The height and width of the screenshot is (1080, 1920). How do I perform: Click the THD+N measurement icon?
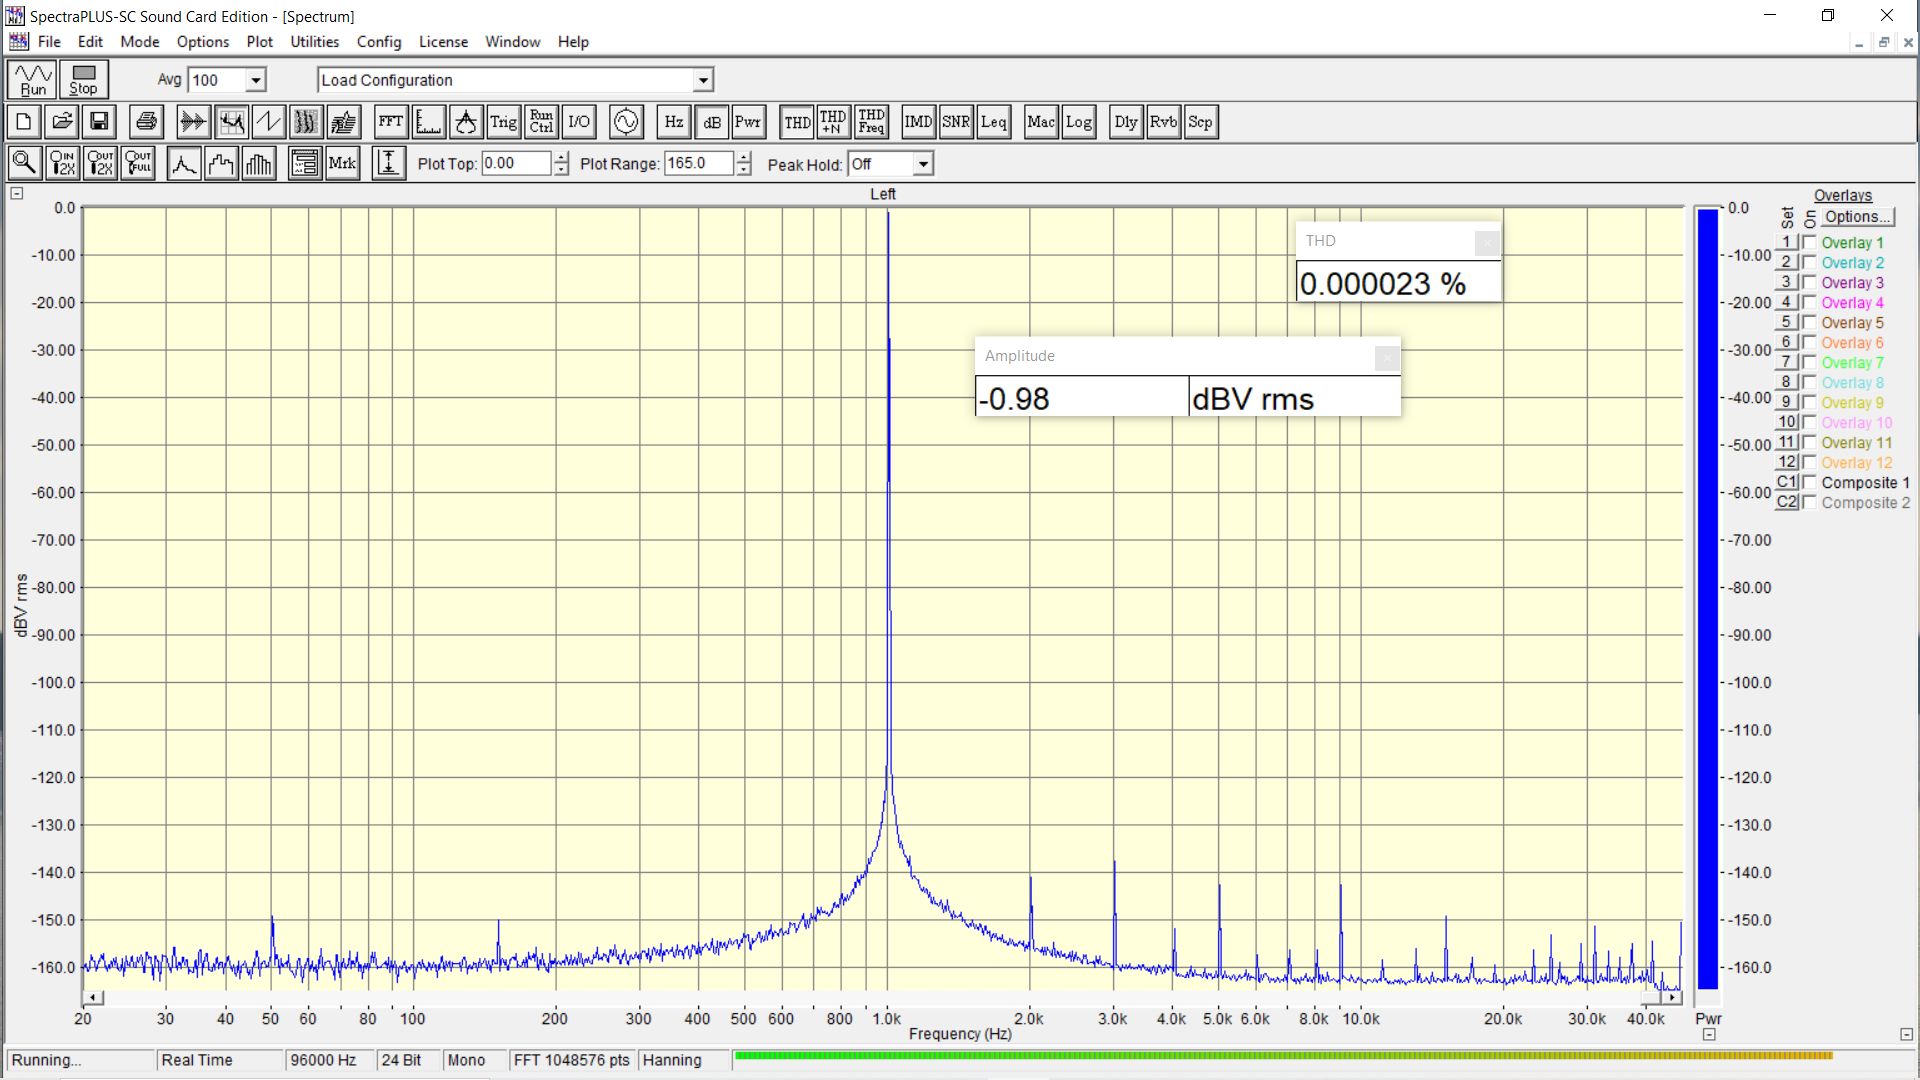tap(832, 122)
